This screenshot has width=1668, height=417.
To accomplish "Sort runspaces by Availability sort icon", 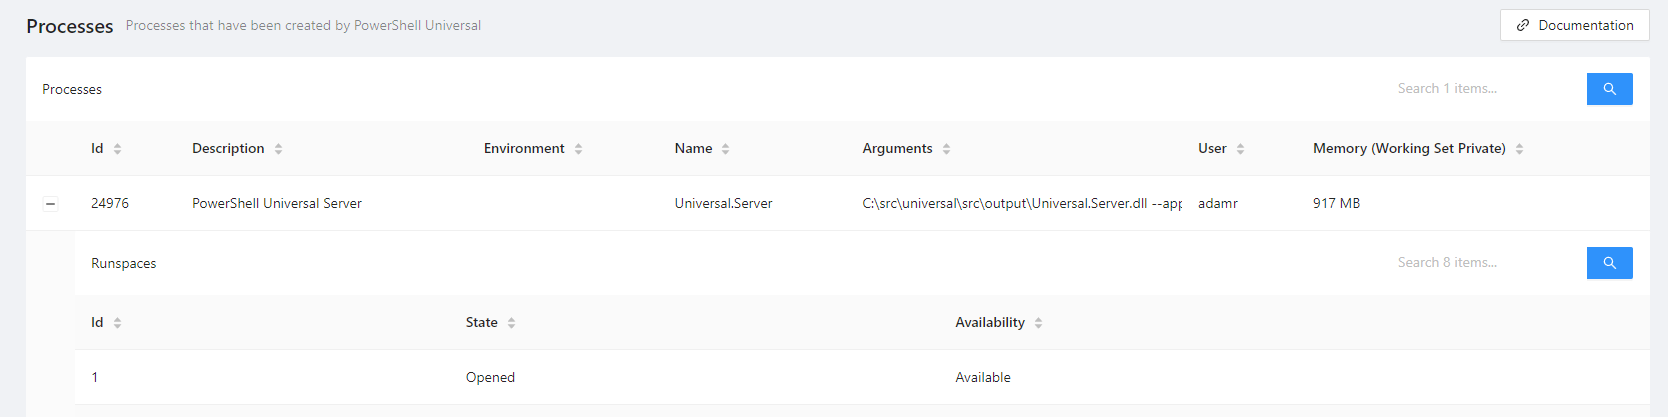I will [x=1038, y=323].
